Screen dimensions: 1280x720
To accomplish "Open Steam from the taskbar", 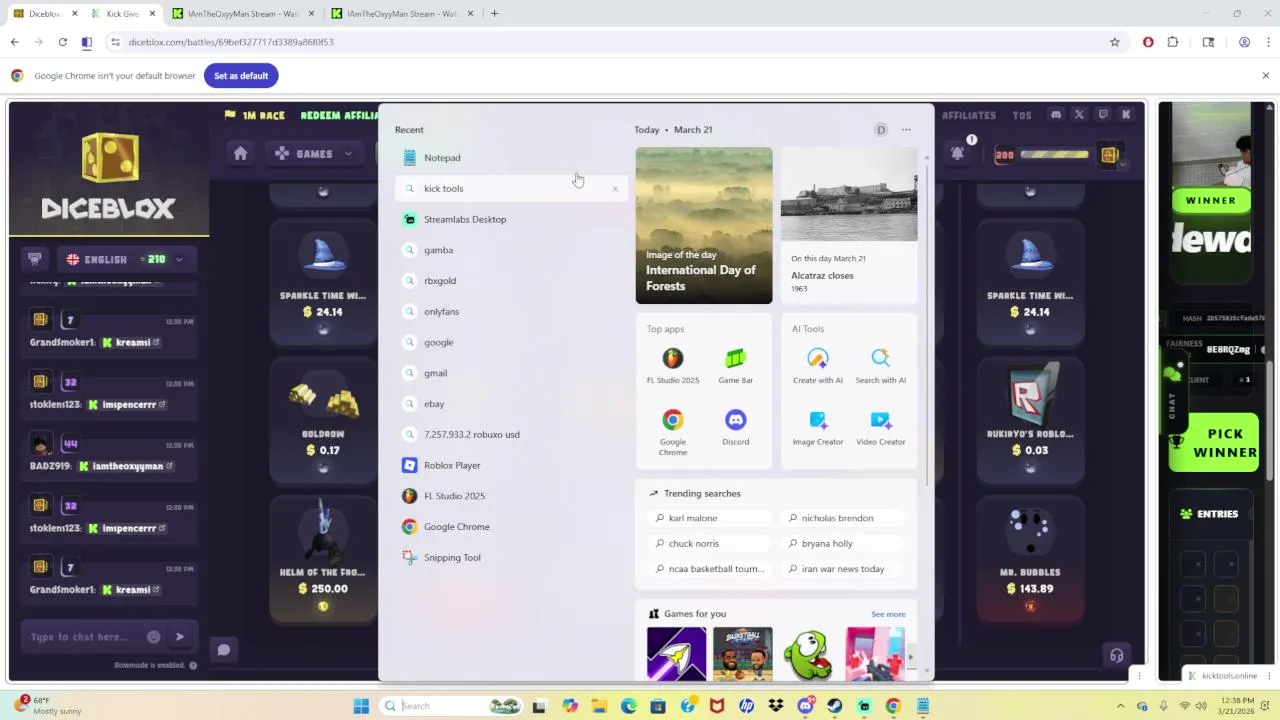I will point(835,706).
